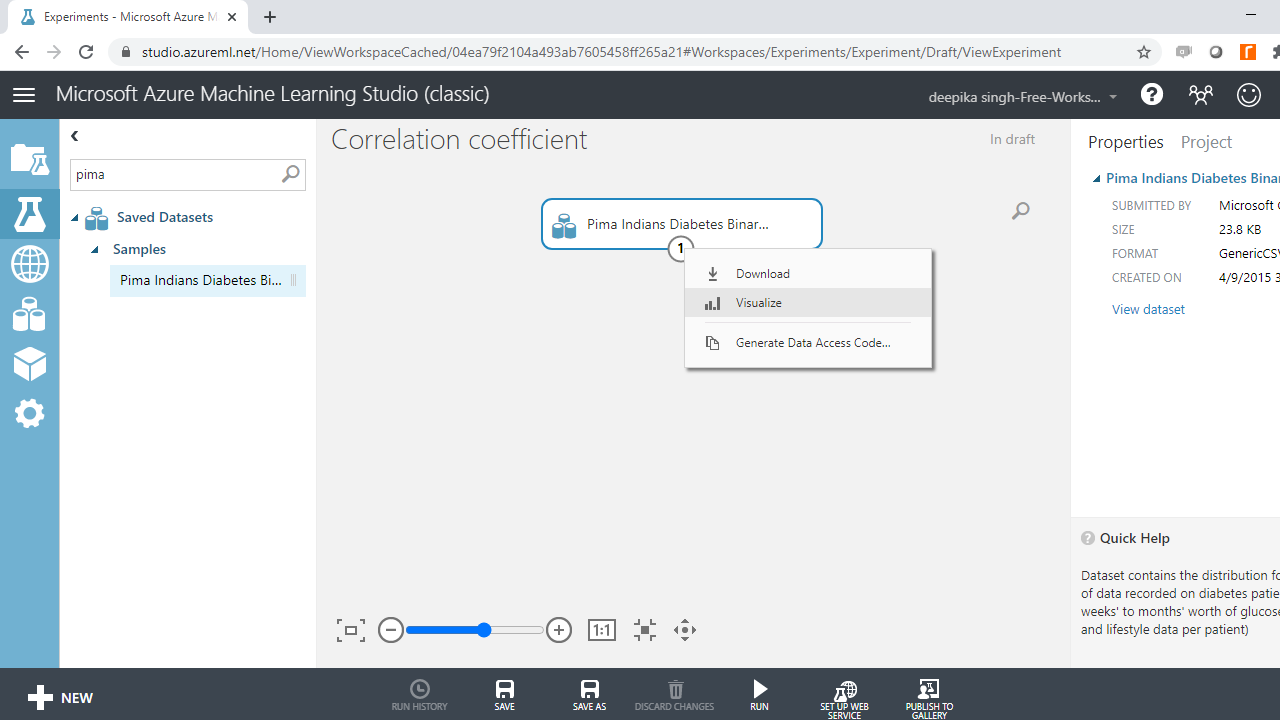Click the Pima Indians Diabetes properties heading
This screenshot has width=1280, height=720.
tap(1193, 179)
